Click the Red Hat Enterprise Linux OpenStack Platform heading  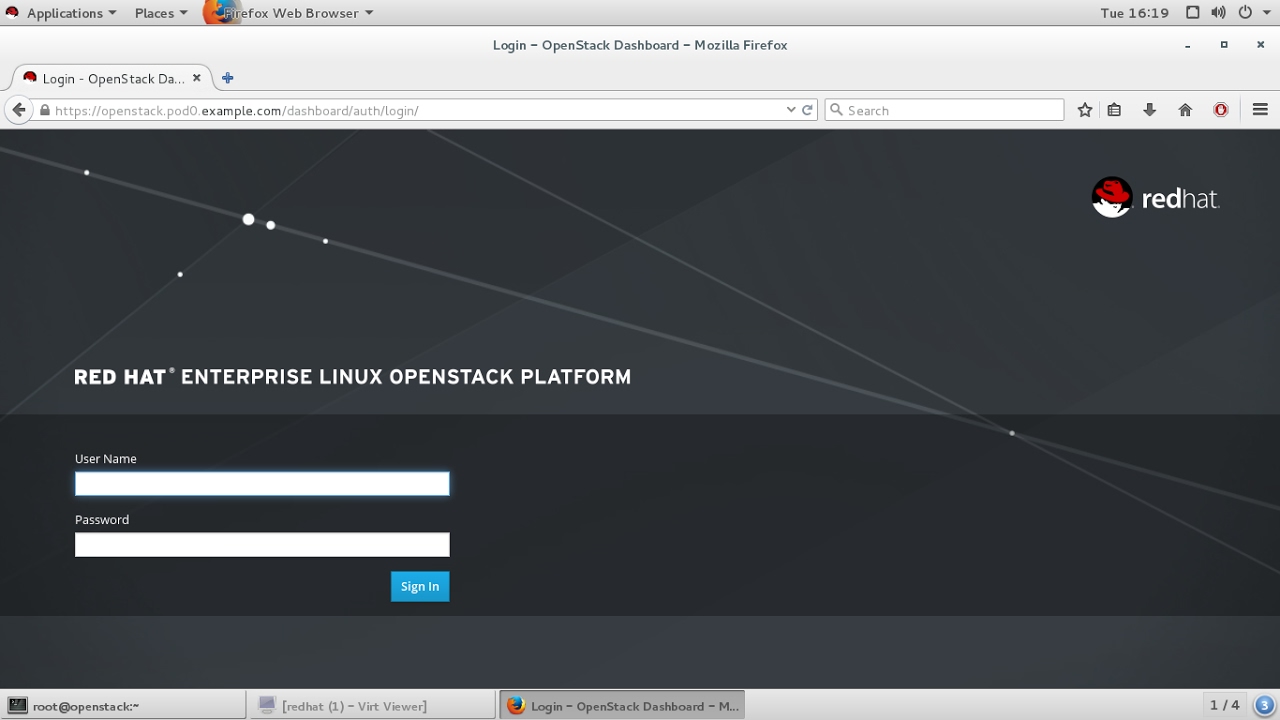point(353,377)
